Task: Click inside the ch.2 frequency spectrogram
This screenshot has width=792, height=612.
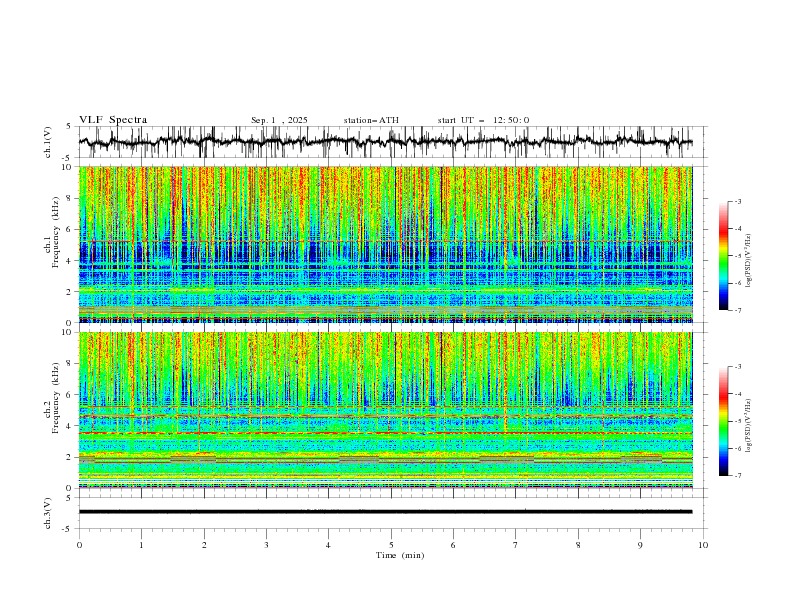Action: [x=385, y=410]
